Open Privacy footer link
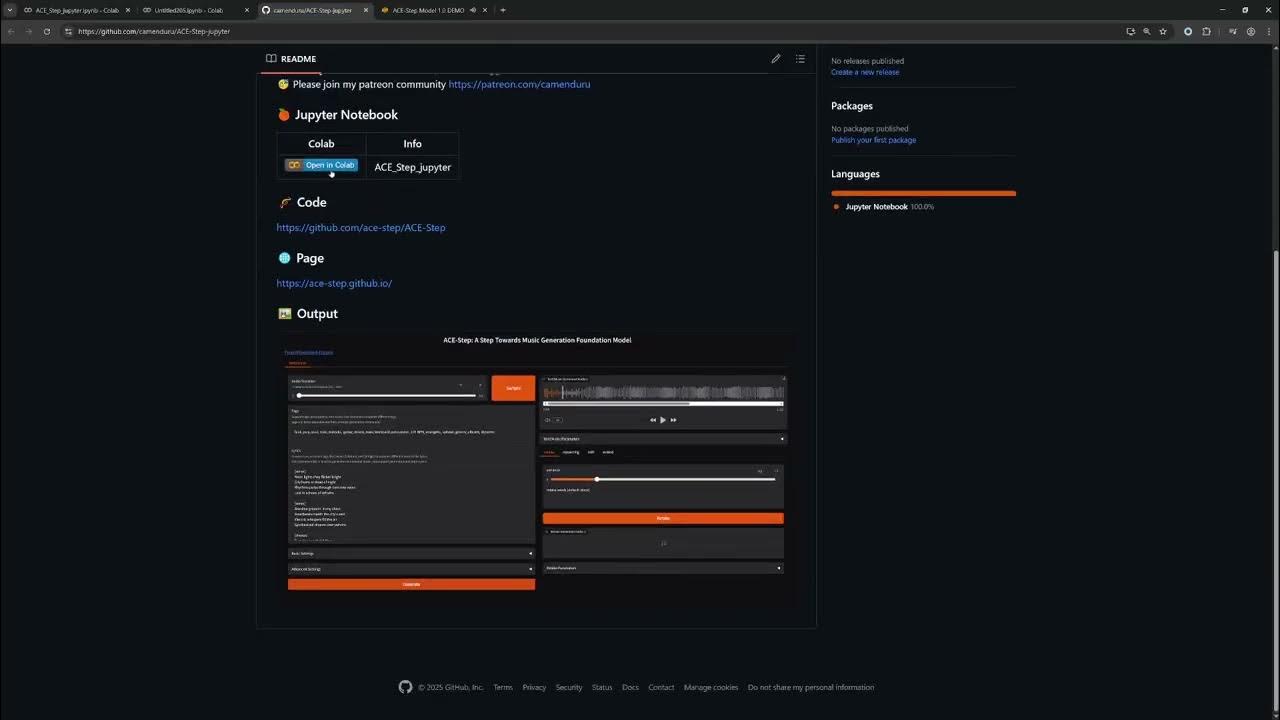Screen dimensions: 1280x720 pos(534,687)
